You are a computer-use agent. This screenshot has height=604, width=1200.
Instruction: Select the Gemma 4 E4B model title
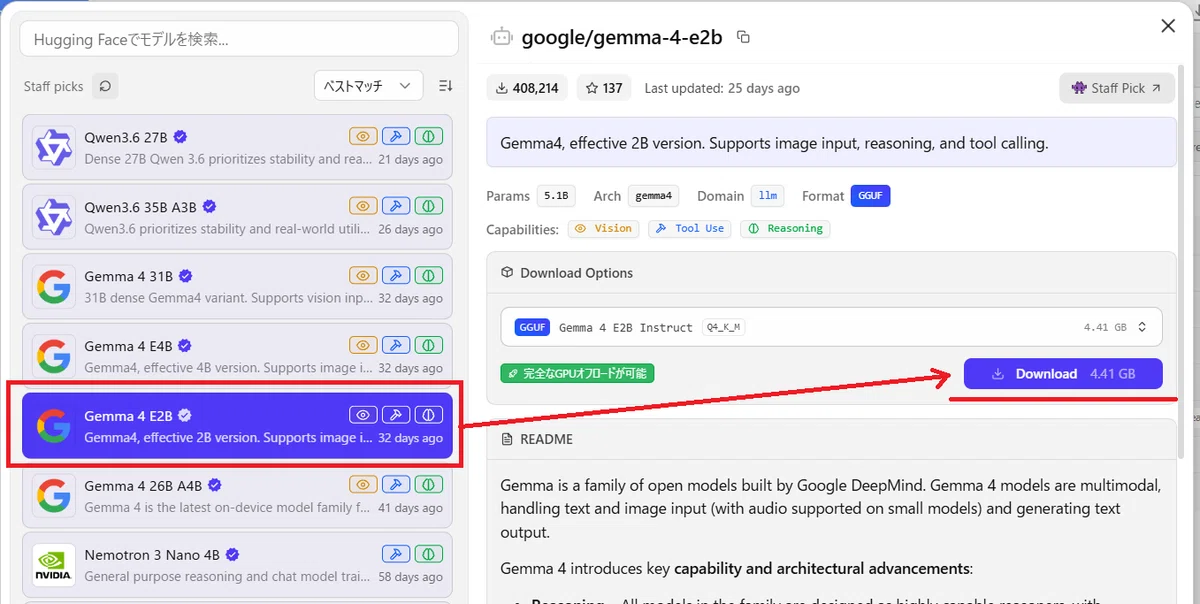tap(128, 346)
